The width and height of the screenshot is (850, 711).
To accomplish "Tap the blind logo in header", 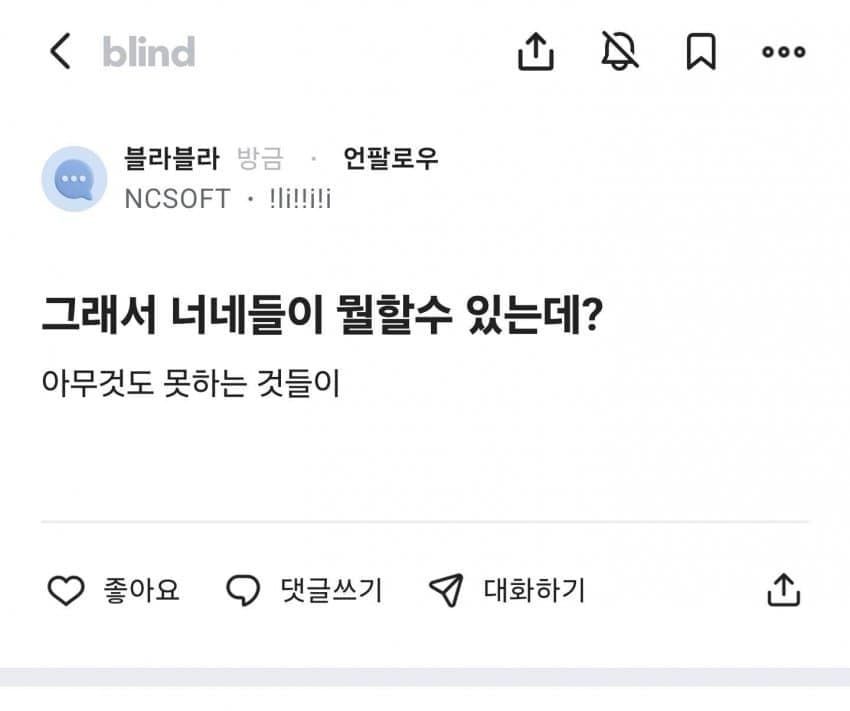I will pyautogui.click(x=148, y=51).
